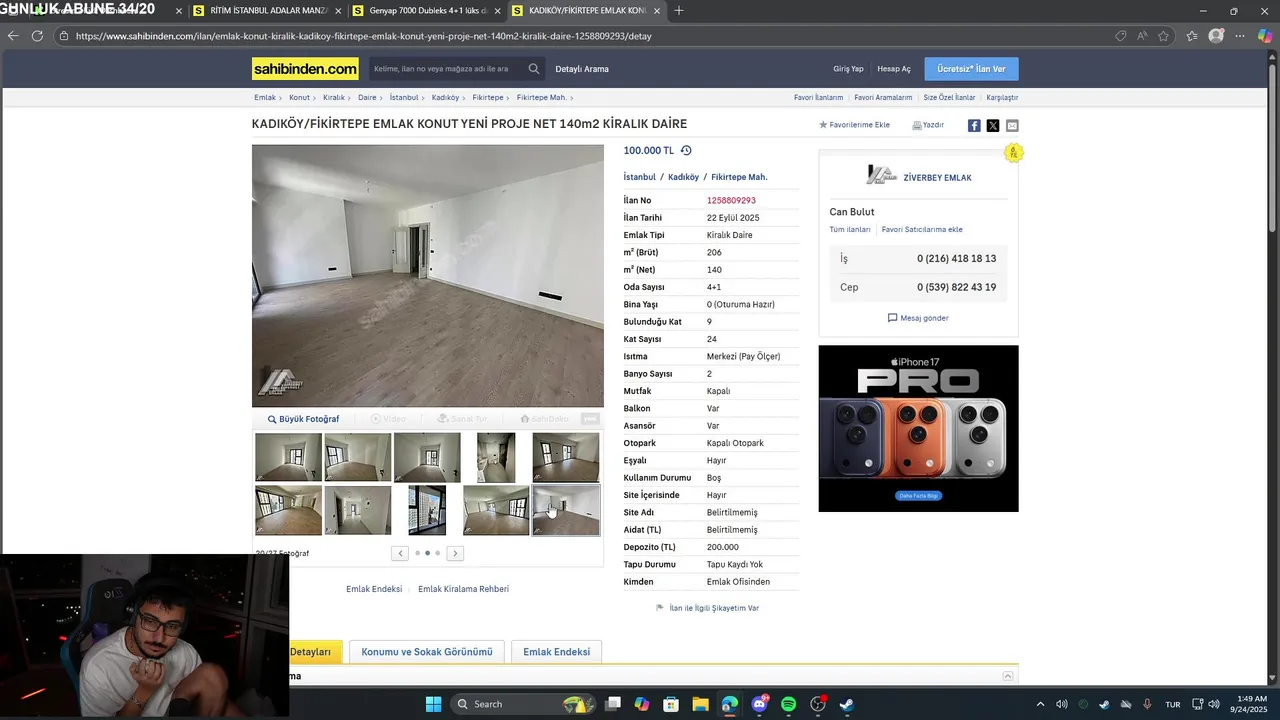The height and width of the screenshot is (720, 1280).
Task: Switch to Genyap 7000 Dubleks tab
Action: (x=428, y=11)
